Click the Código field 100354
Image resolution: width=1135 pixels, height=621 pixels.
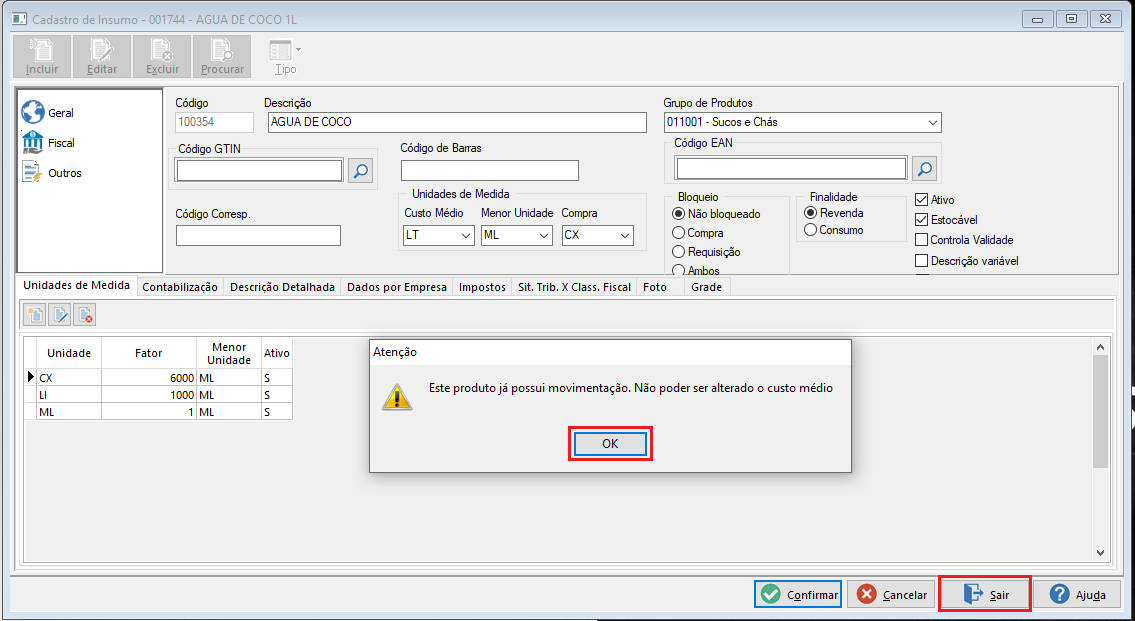click(x=215, y=122)
